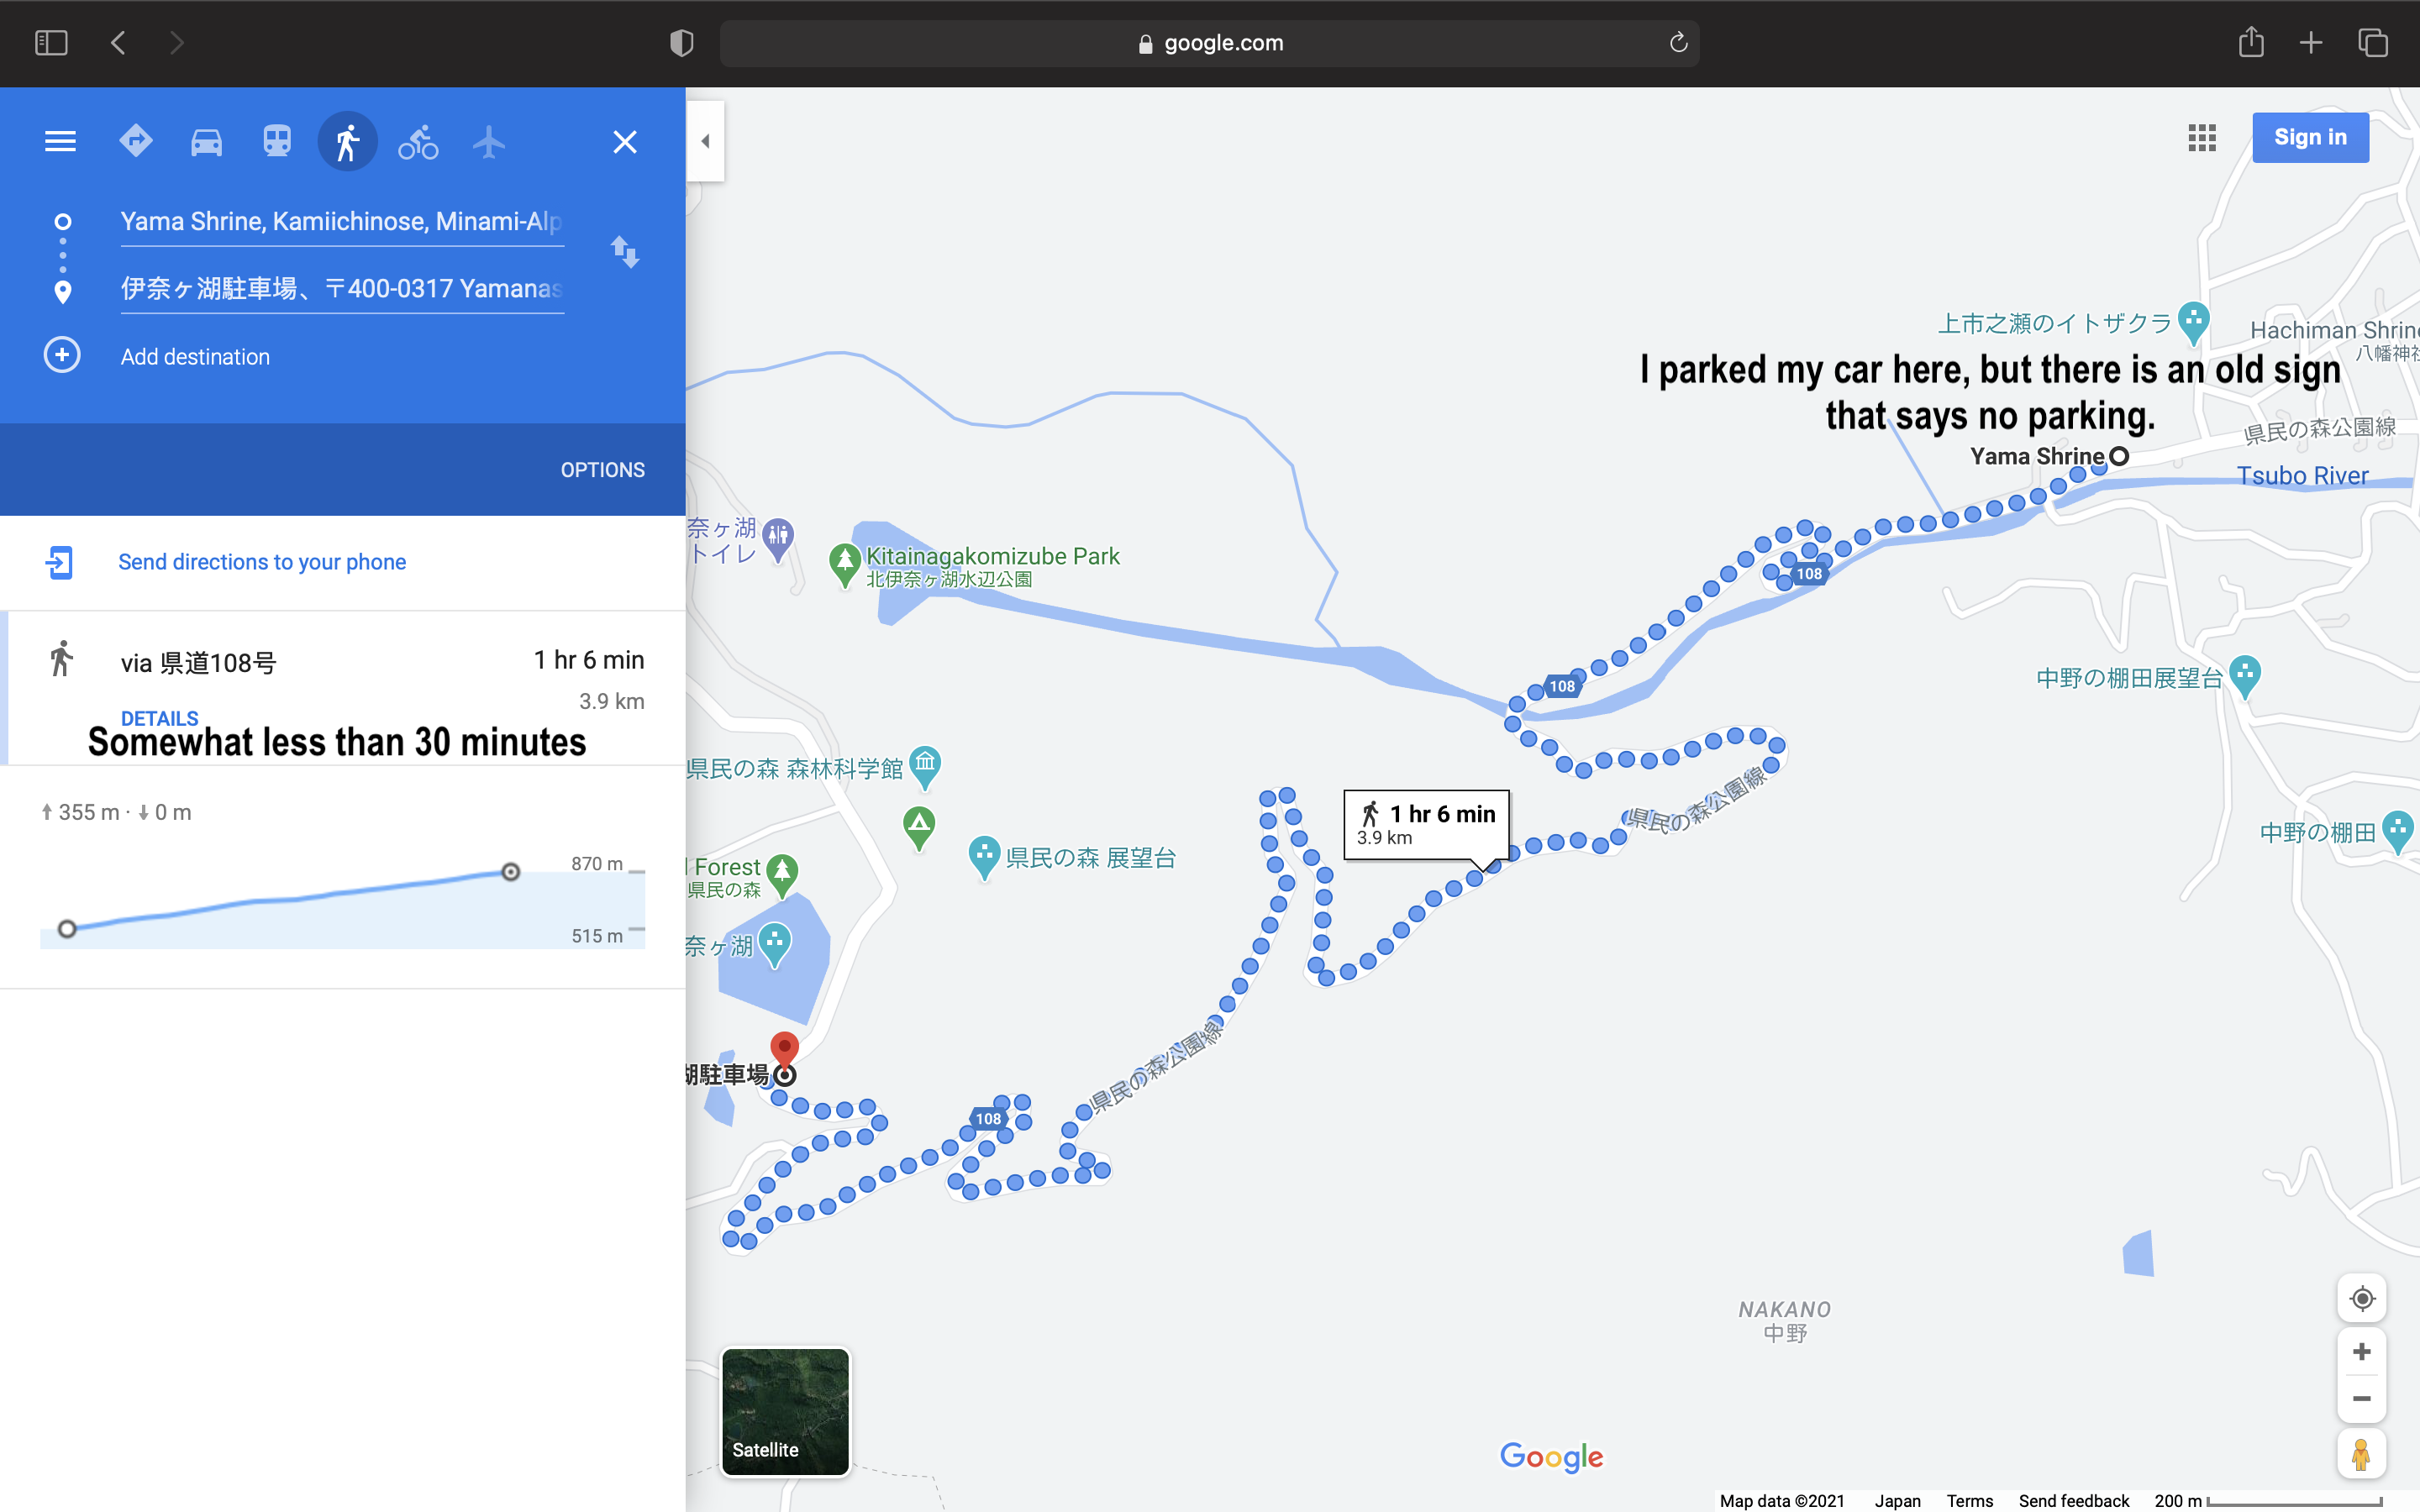Select the transit travel mode icon

tap(277, 142)
